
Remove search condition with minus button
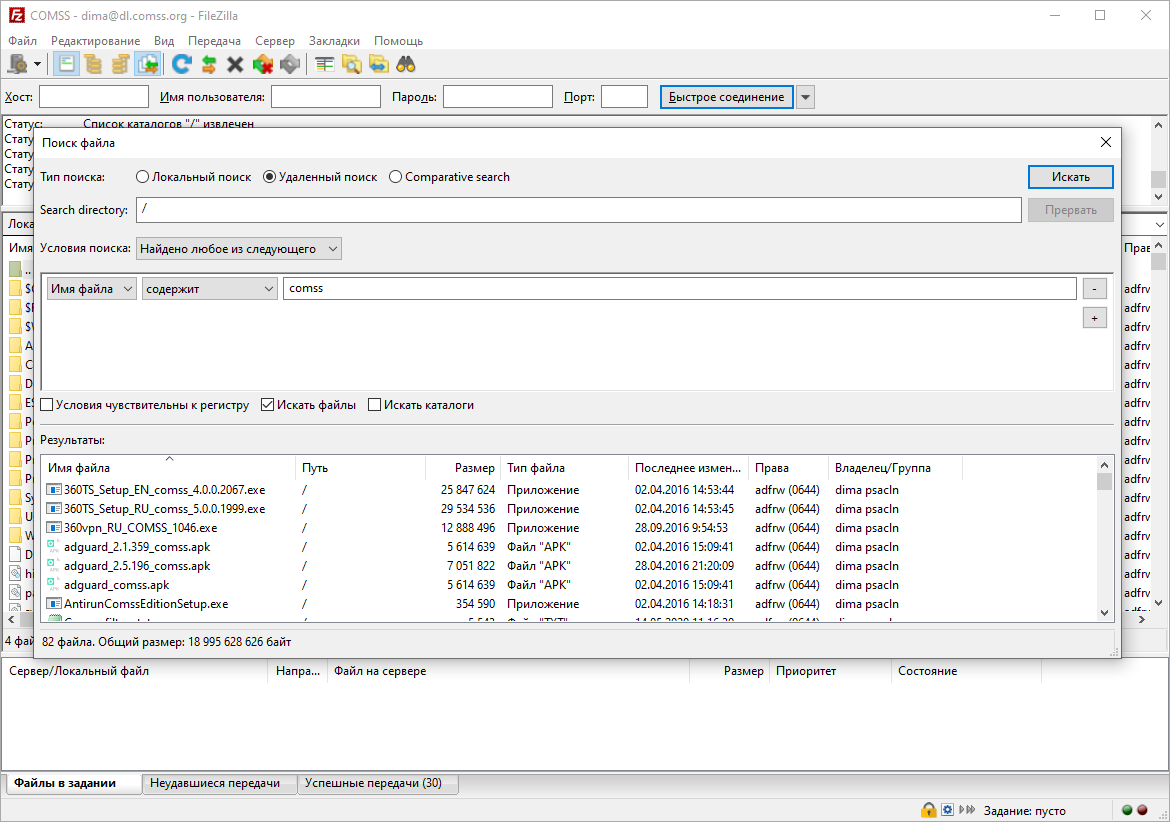pos(1095,289)
